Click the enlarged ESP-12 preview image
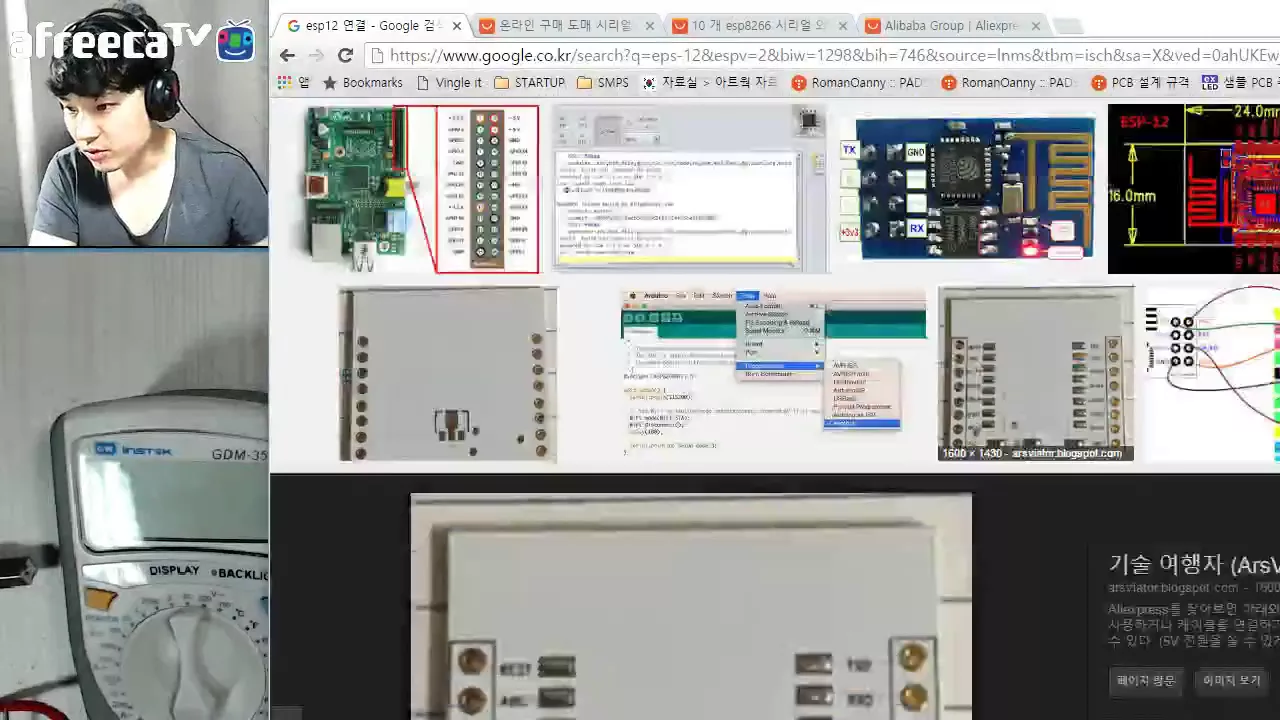Viewport: 1280px width, 720px height. [x=691, y=607]
